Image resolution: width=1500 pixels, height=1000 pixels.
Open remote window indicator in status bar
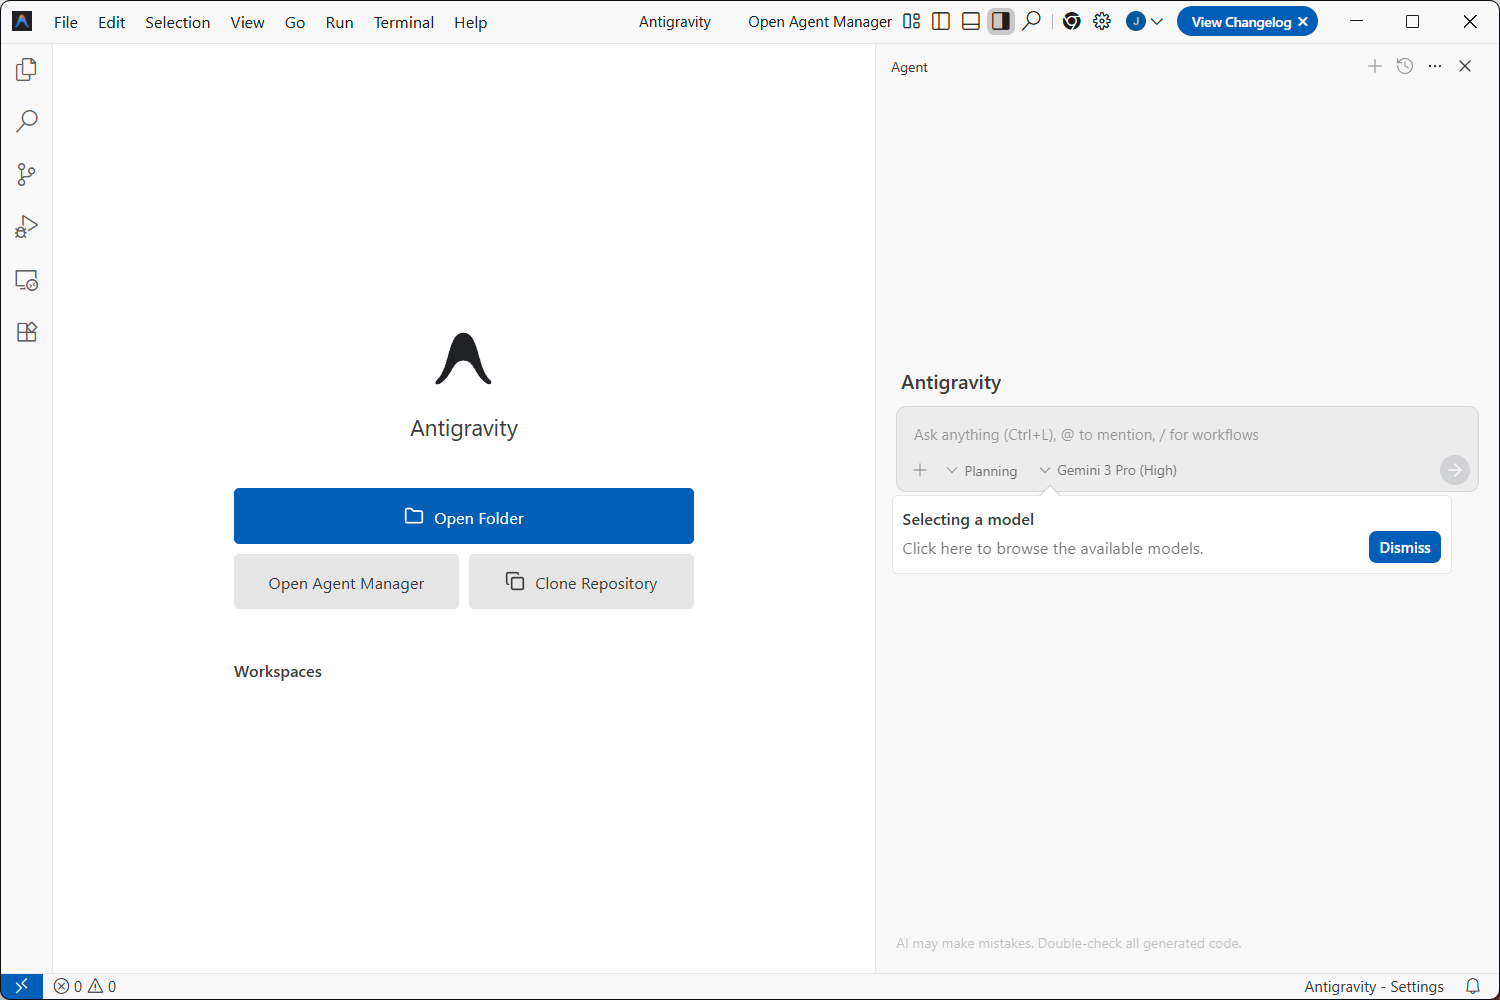(x=22, y=986)
